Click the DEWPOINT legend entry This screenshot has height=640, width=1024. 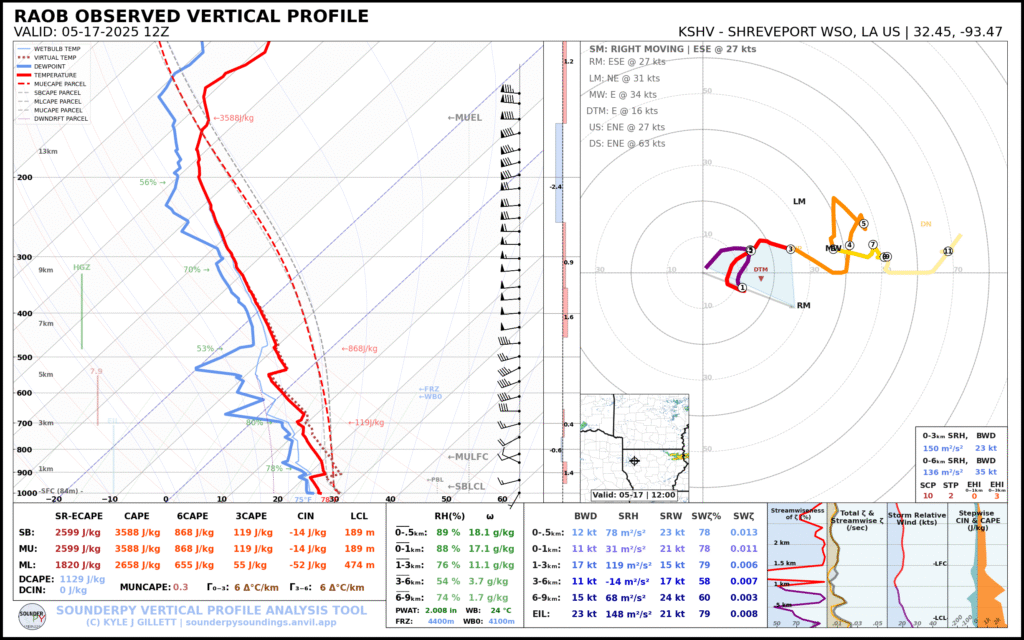point(56,66)
